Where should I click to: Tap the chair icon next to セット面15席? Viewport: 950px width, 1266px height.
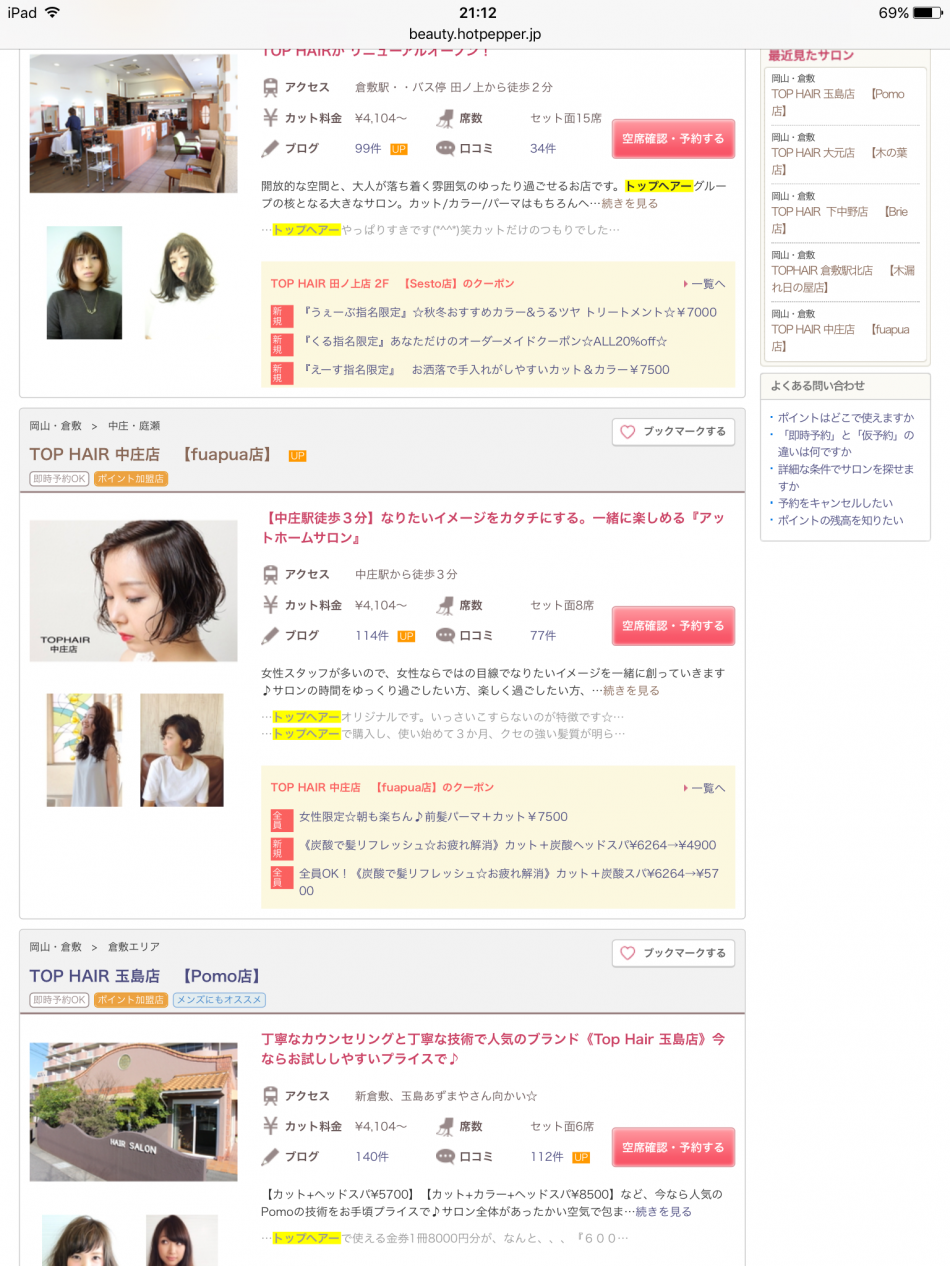[x=445, y=118]
